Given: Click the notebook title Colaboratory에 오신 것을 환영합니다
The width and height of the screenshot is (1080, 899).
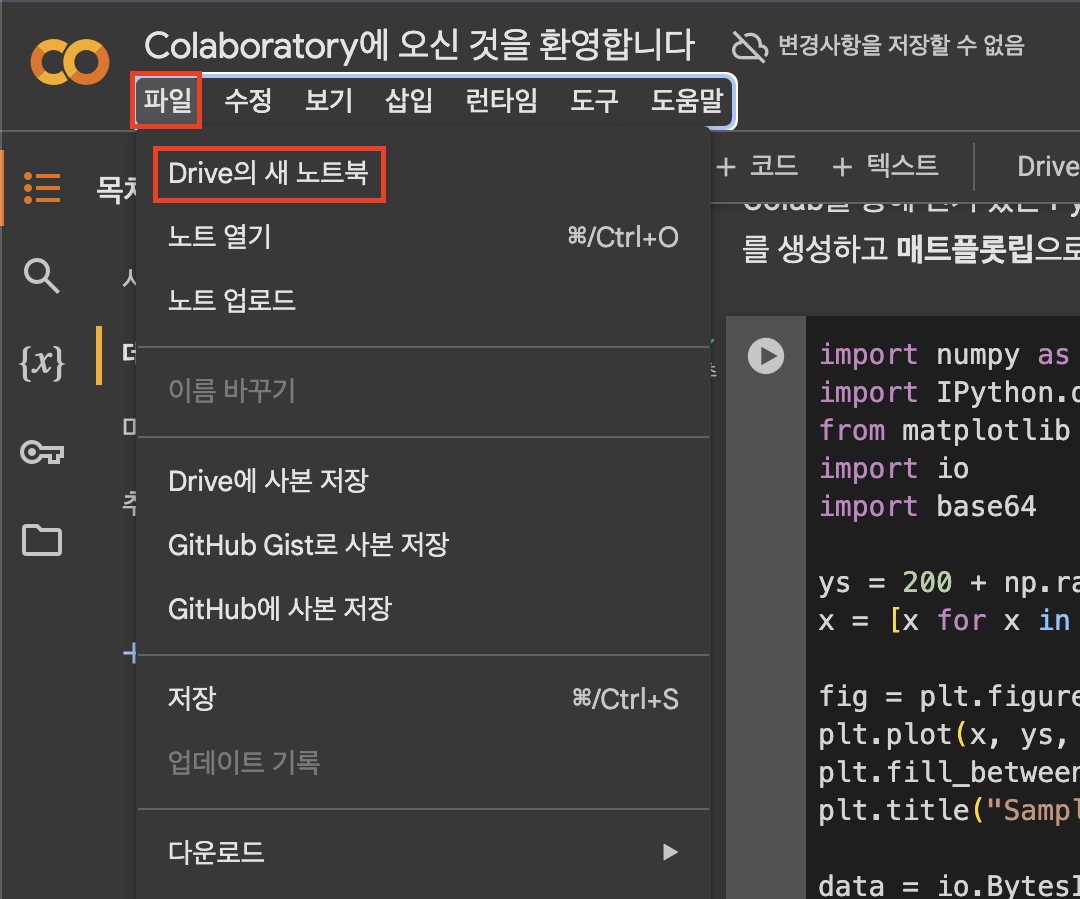Looking at the screenshot, I should [419, 45].
